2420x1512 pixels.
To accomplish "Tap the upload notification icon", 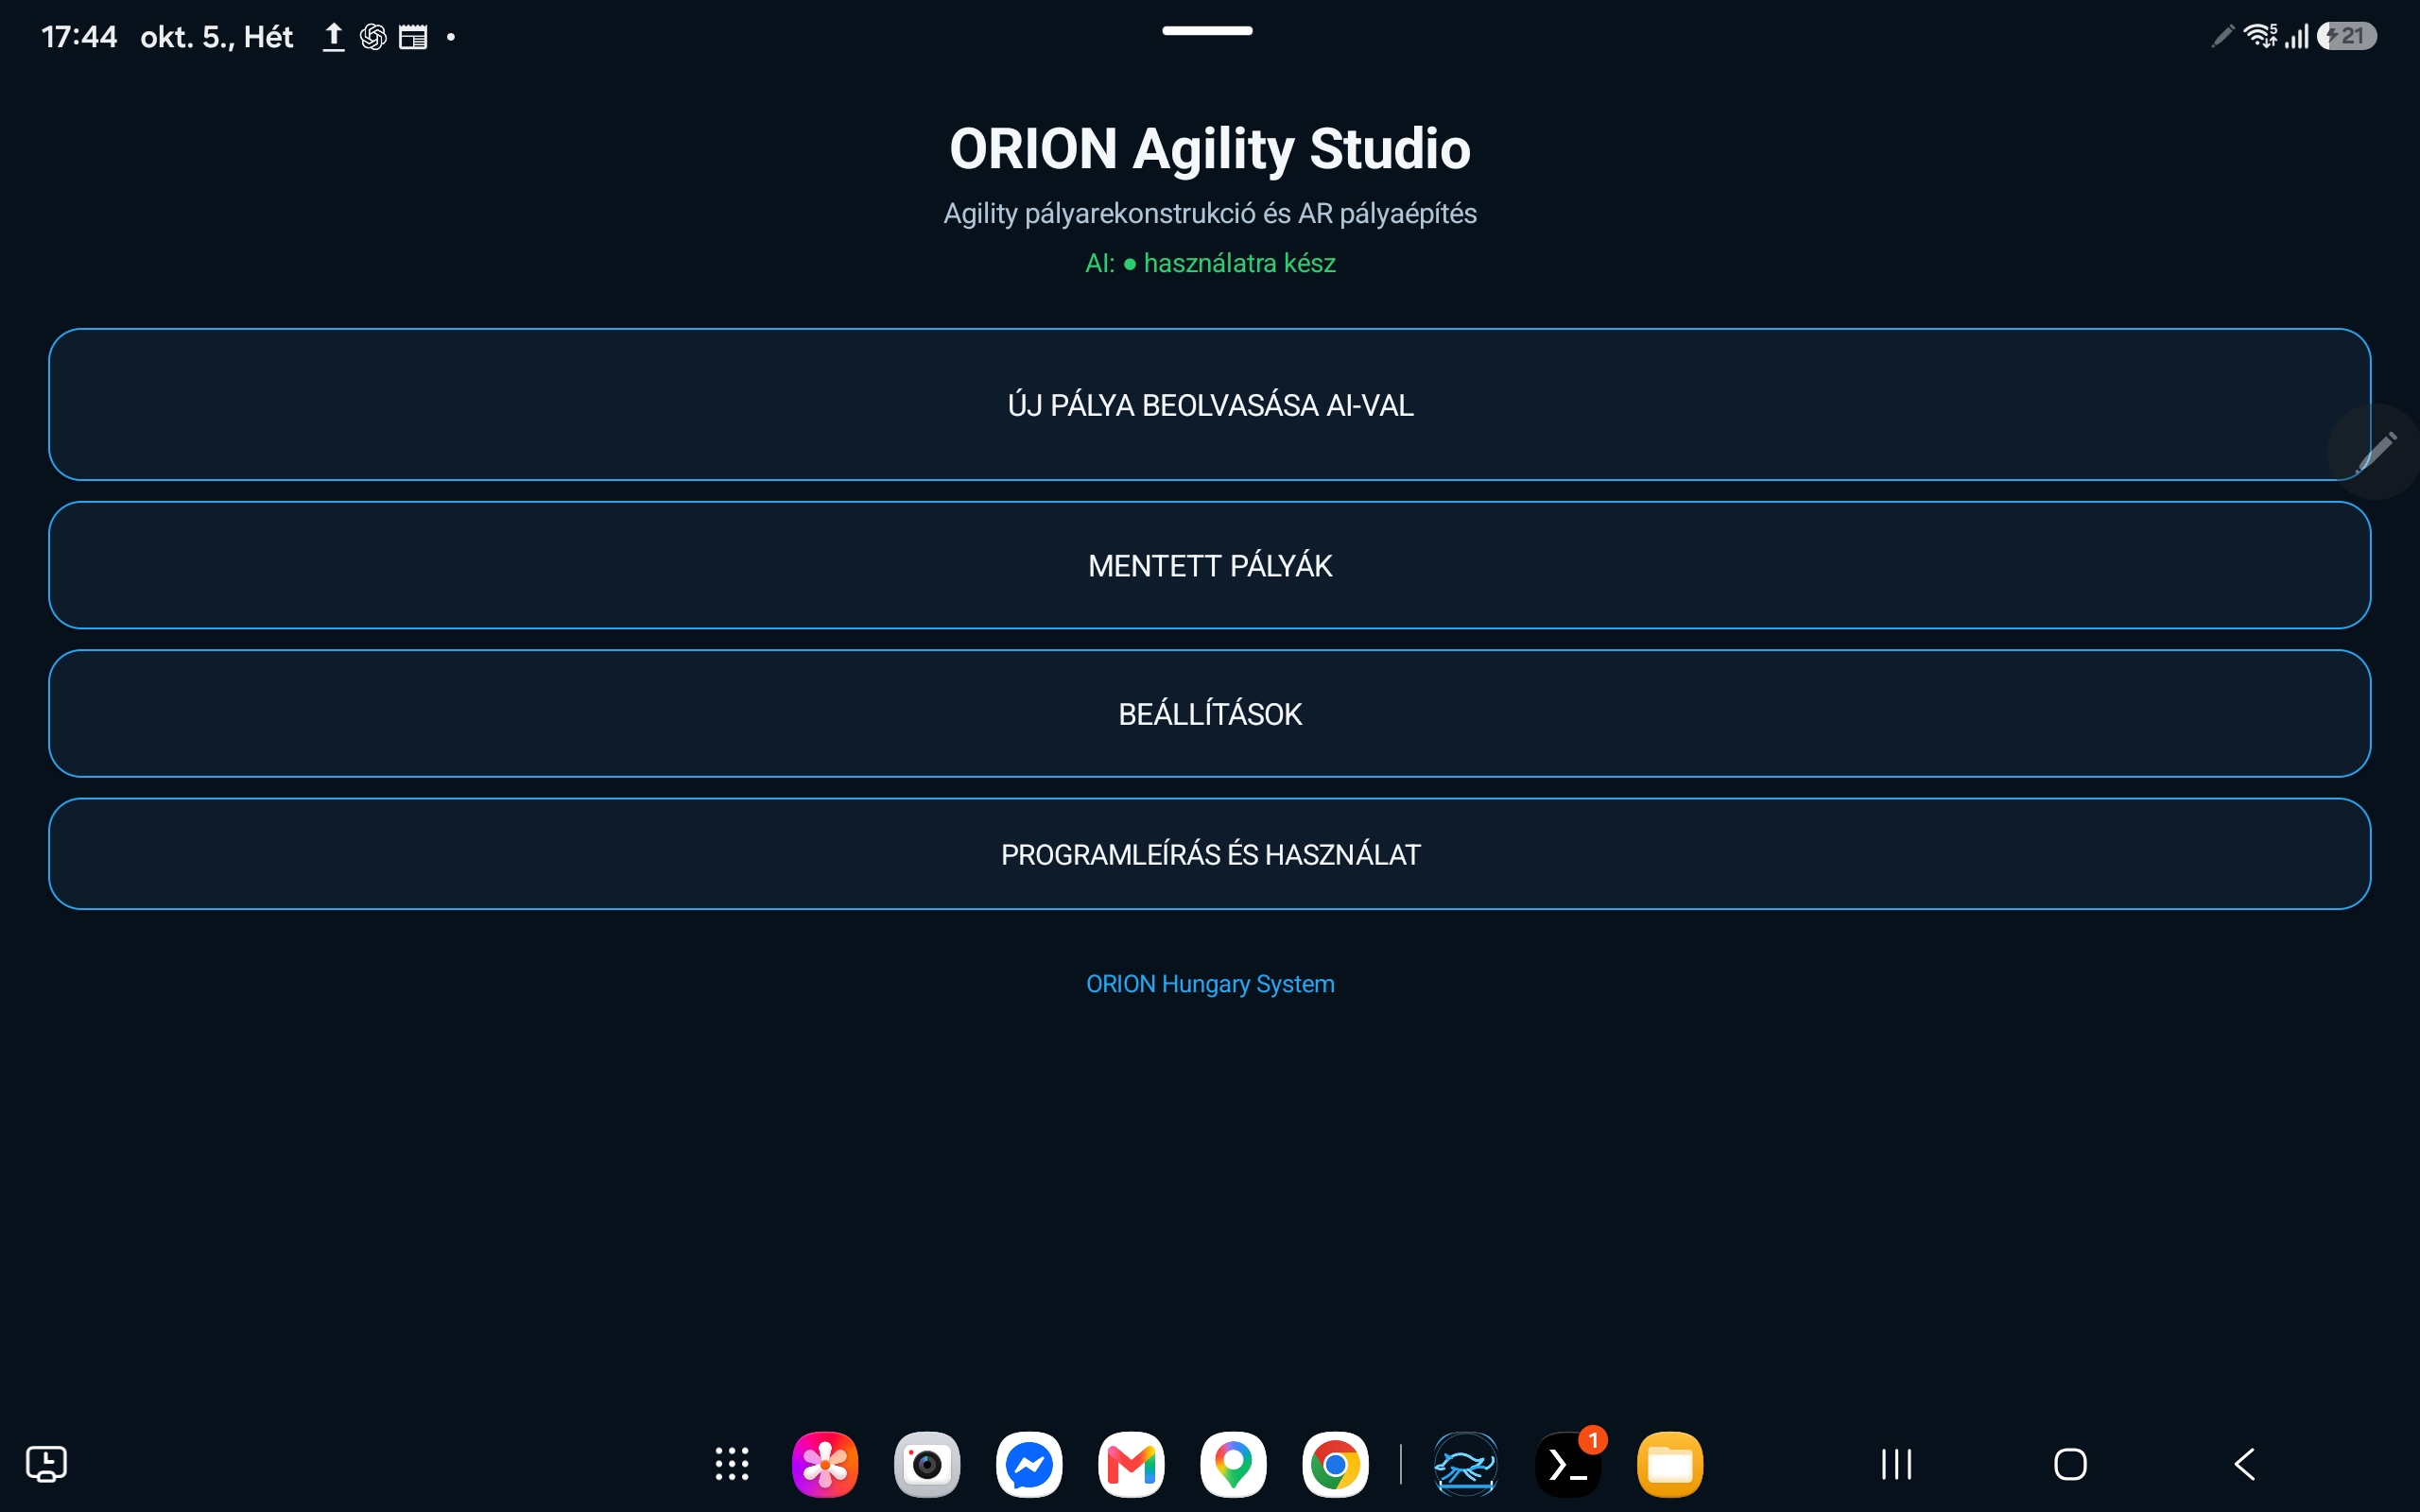I will coord(333,37).
